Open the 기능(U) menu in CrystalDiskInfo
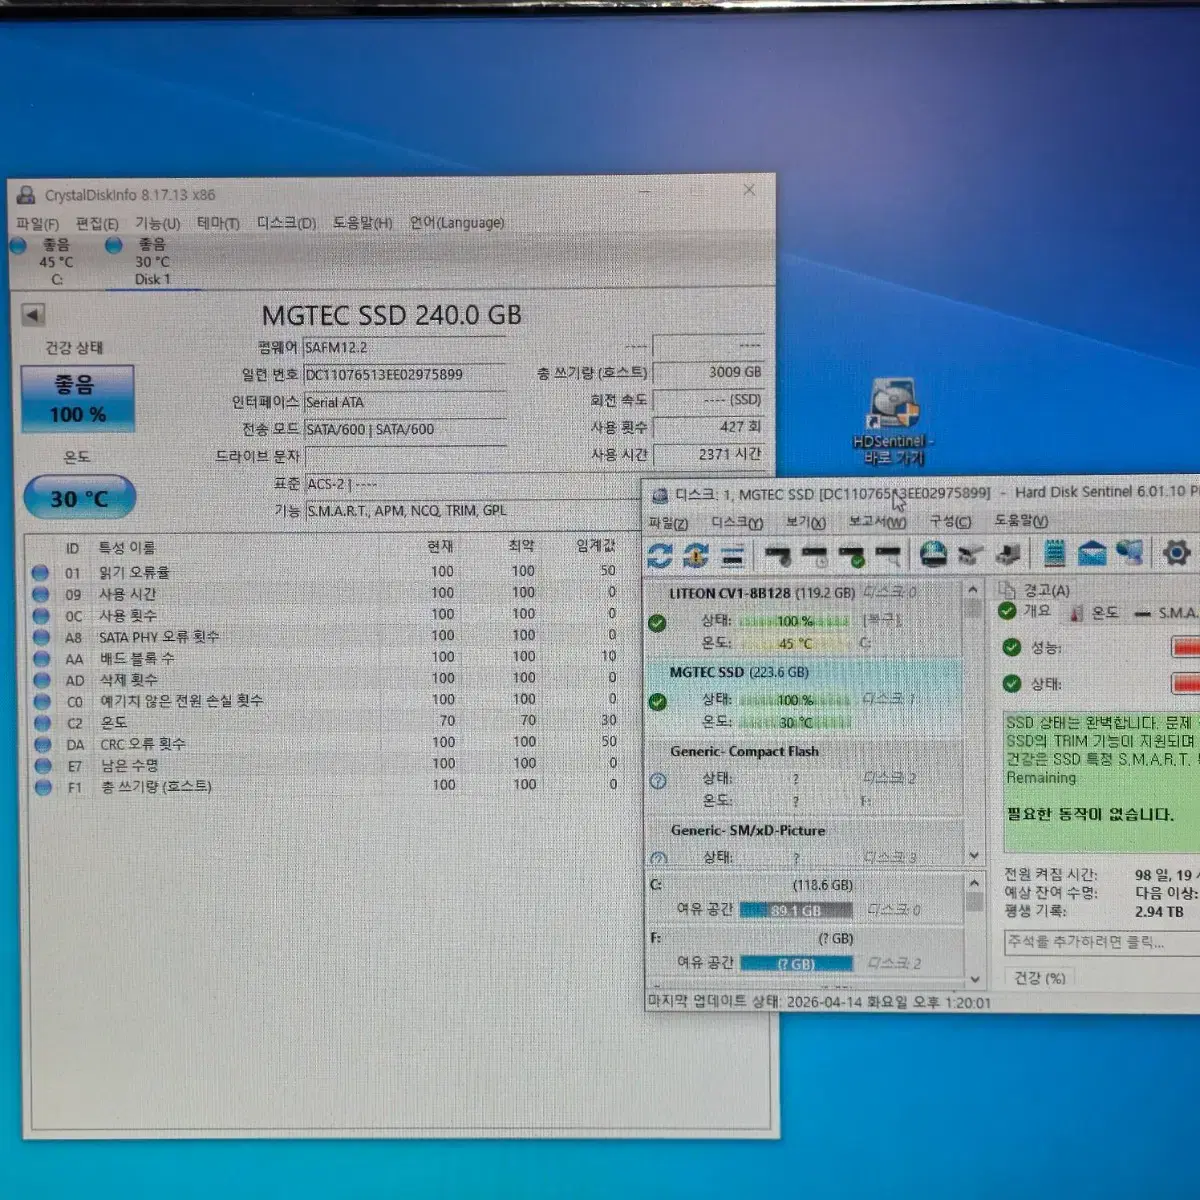1200x1200 pixels. click(157, 223)
